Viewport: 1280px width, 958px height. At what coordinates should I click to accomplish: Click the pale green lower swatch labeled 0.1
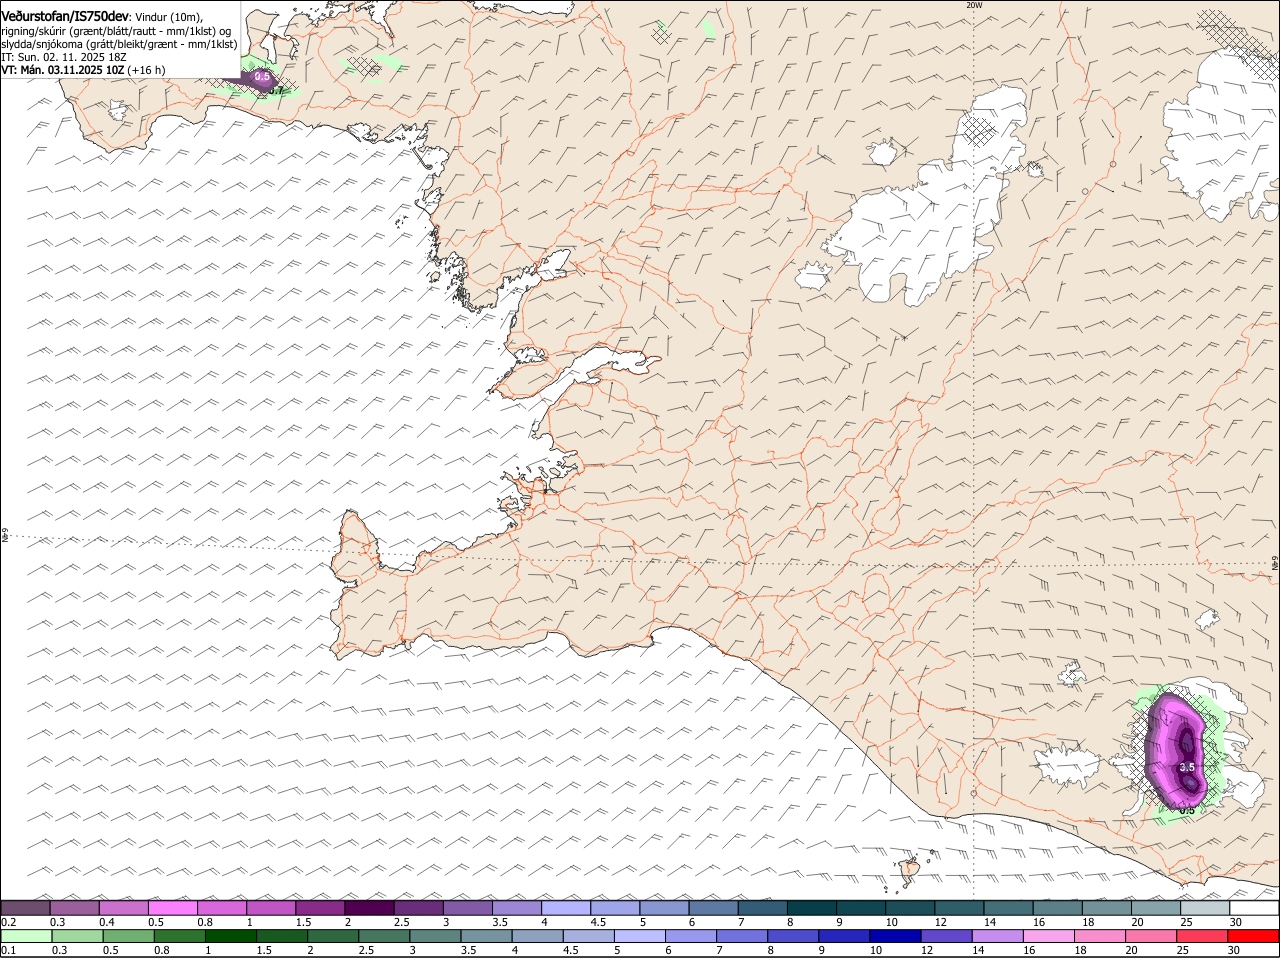click(x=26, y=937)
